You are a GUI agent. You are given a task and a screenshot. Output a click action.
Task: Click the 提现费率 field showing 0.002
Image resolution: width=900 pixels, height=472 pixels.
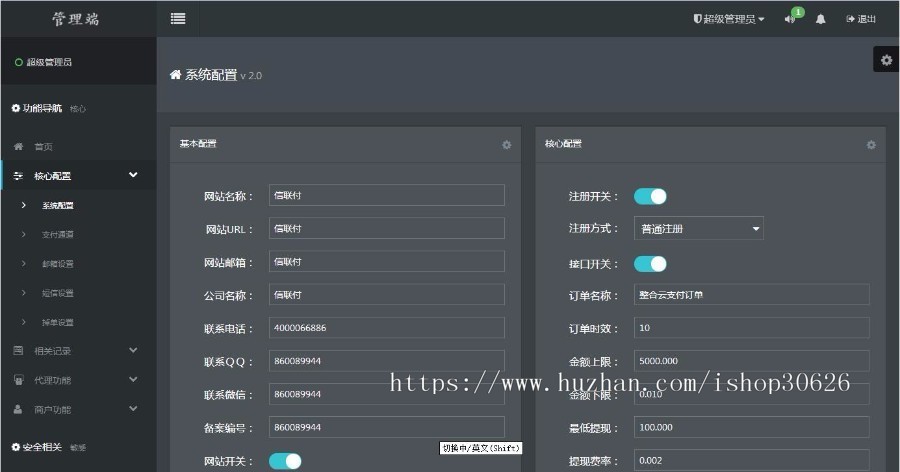tap(751, 461)
